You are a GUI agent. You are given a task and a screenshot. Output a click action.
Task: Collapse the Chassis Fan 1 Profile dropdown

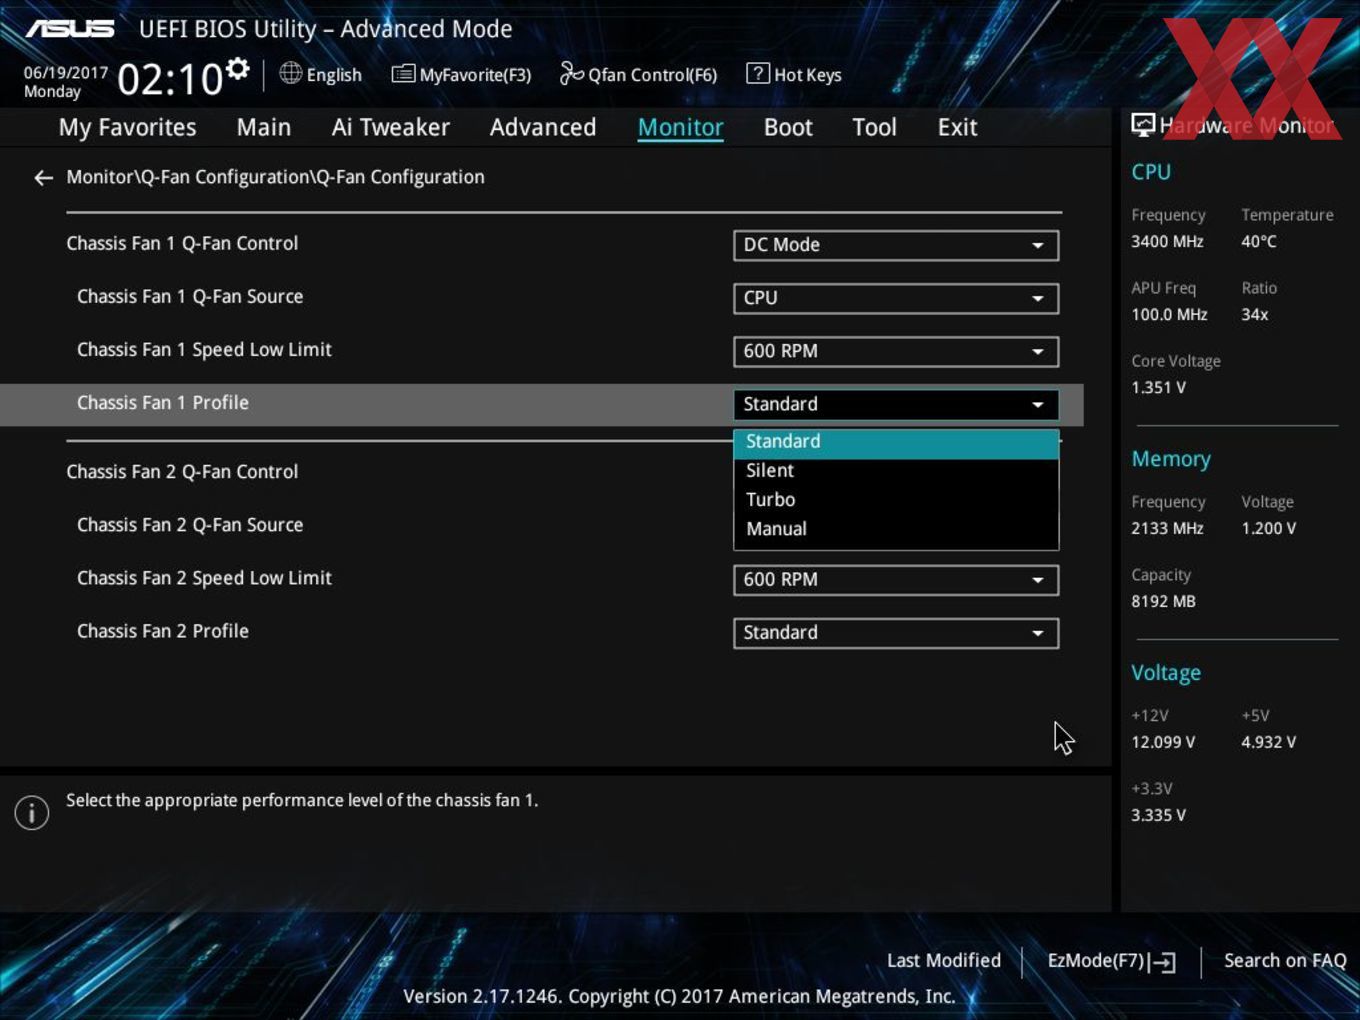[896, 404]
